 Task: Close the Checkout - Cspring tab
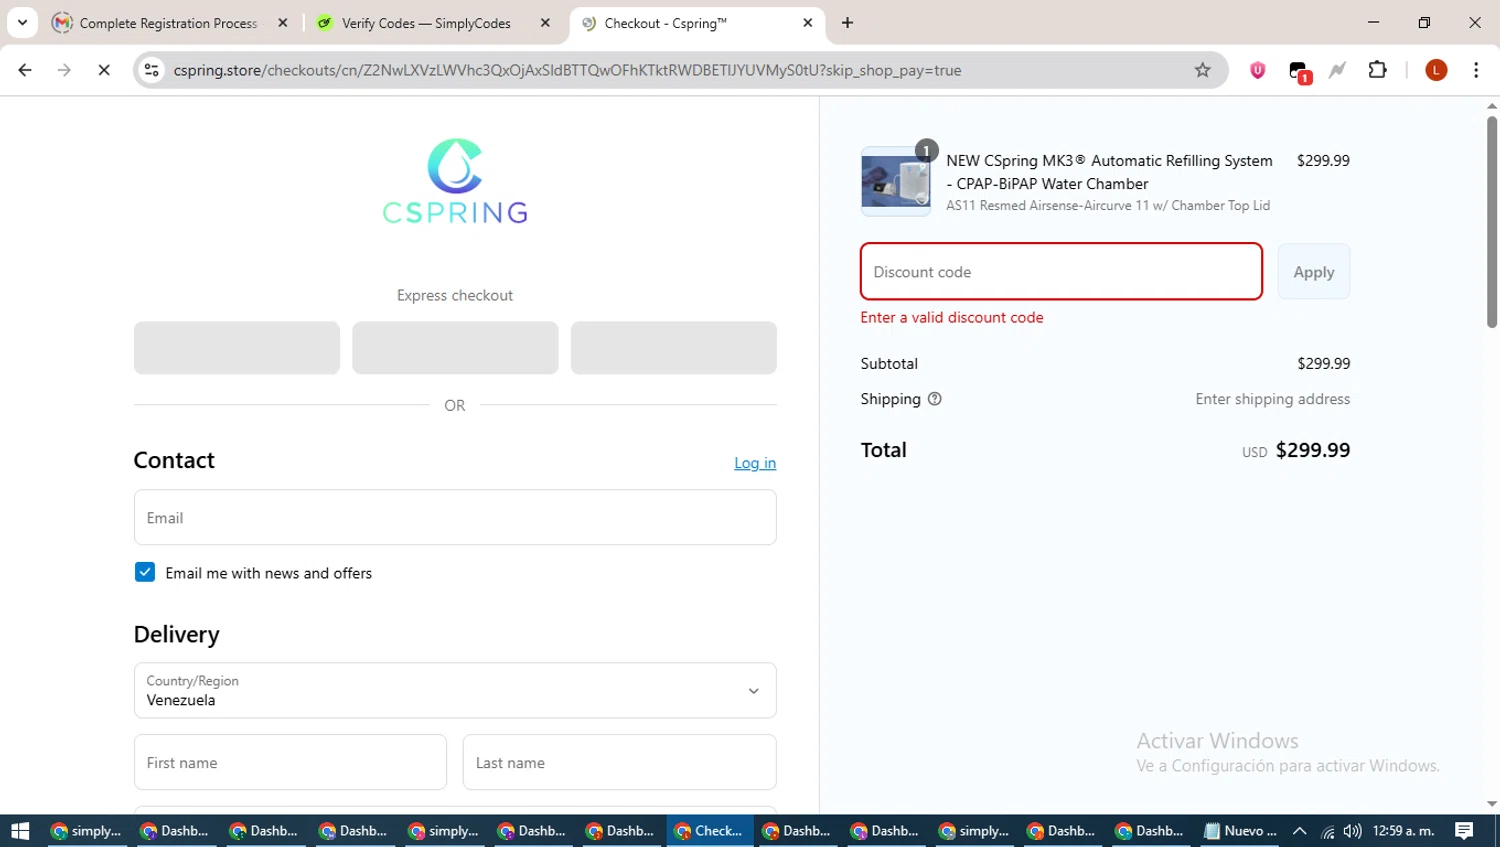(x=808, y=22)
